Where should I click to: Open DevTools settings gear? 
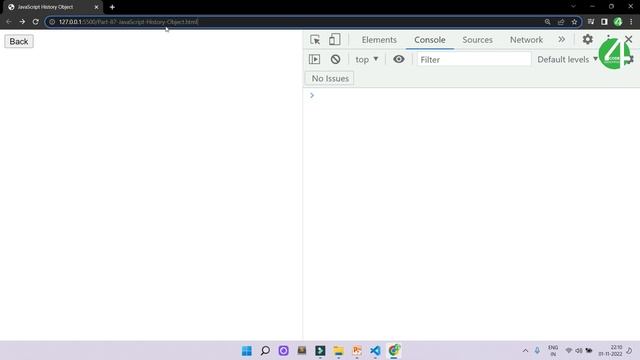pos(587,39)
